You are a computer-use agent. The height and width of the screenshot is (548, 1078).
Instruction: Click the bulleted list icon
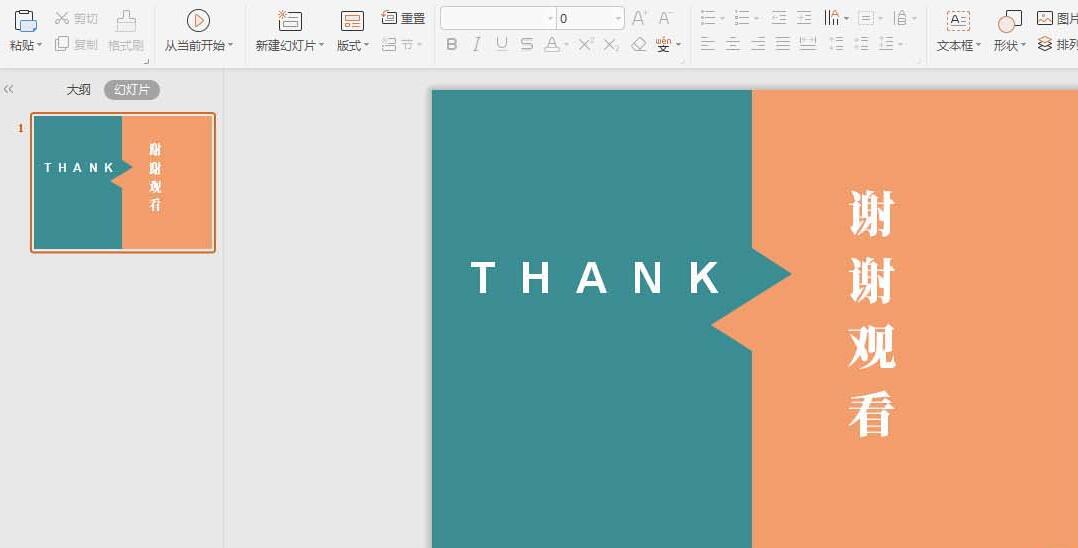point(708,18)
